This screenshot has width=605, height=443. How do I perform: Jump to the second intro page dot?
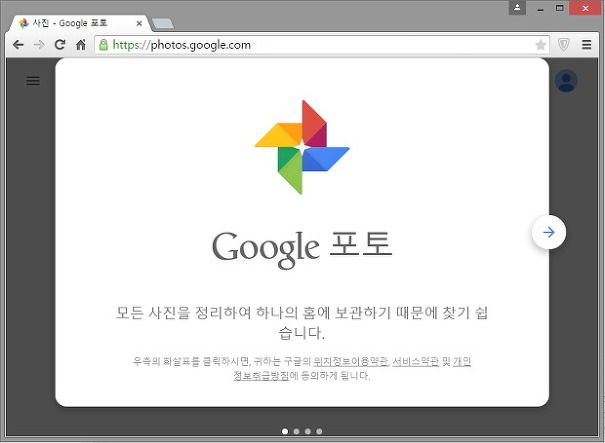(296, 431)
